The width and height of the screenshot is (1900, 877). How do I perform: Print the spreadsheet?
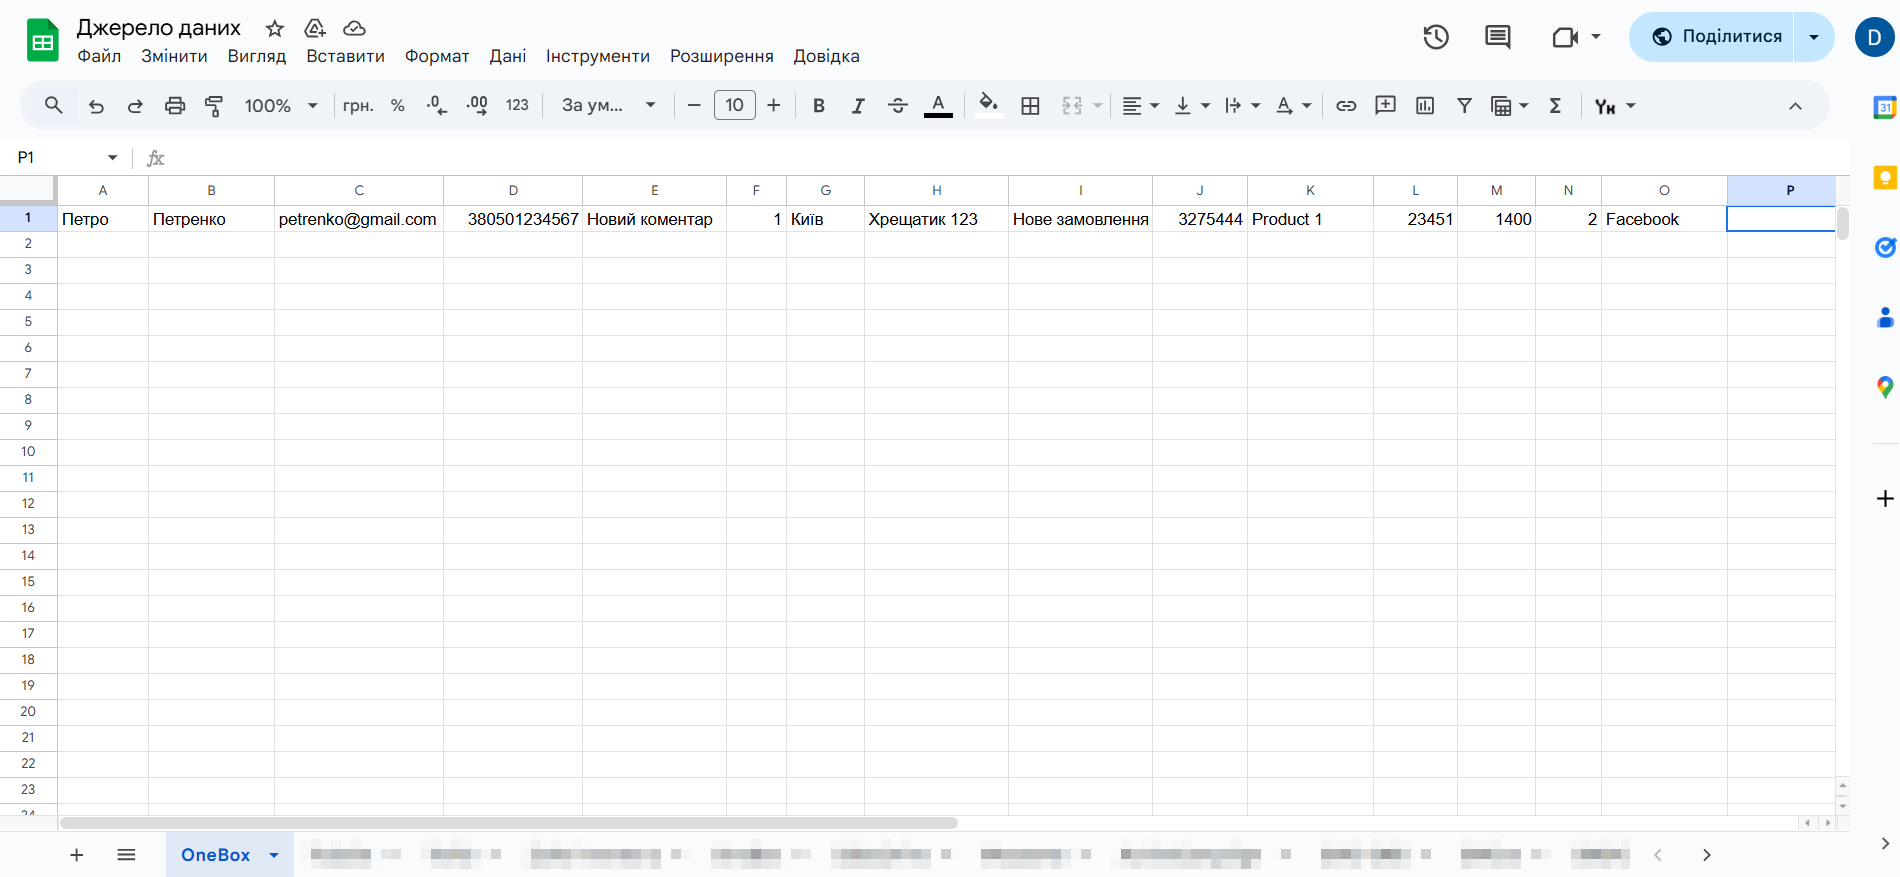(175, 105)
